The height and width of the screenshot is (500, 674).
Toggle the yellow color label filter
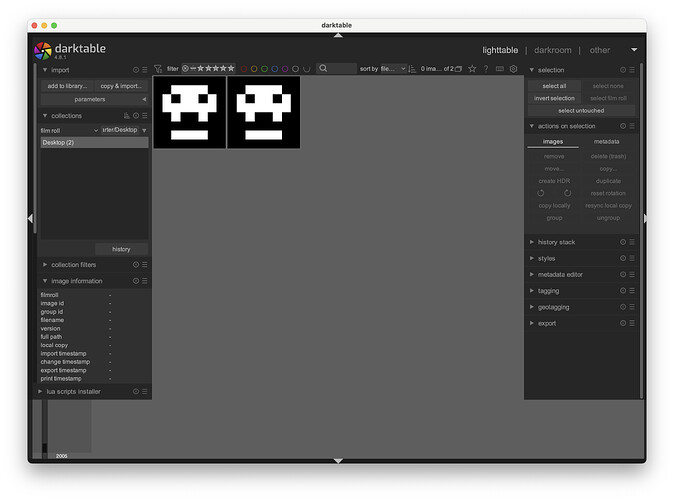coord(254,69)
